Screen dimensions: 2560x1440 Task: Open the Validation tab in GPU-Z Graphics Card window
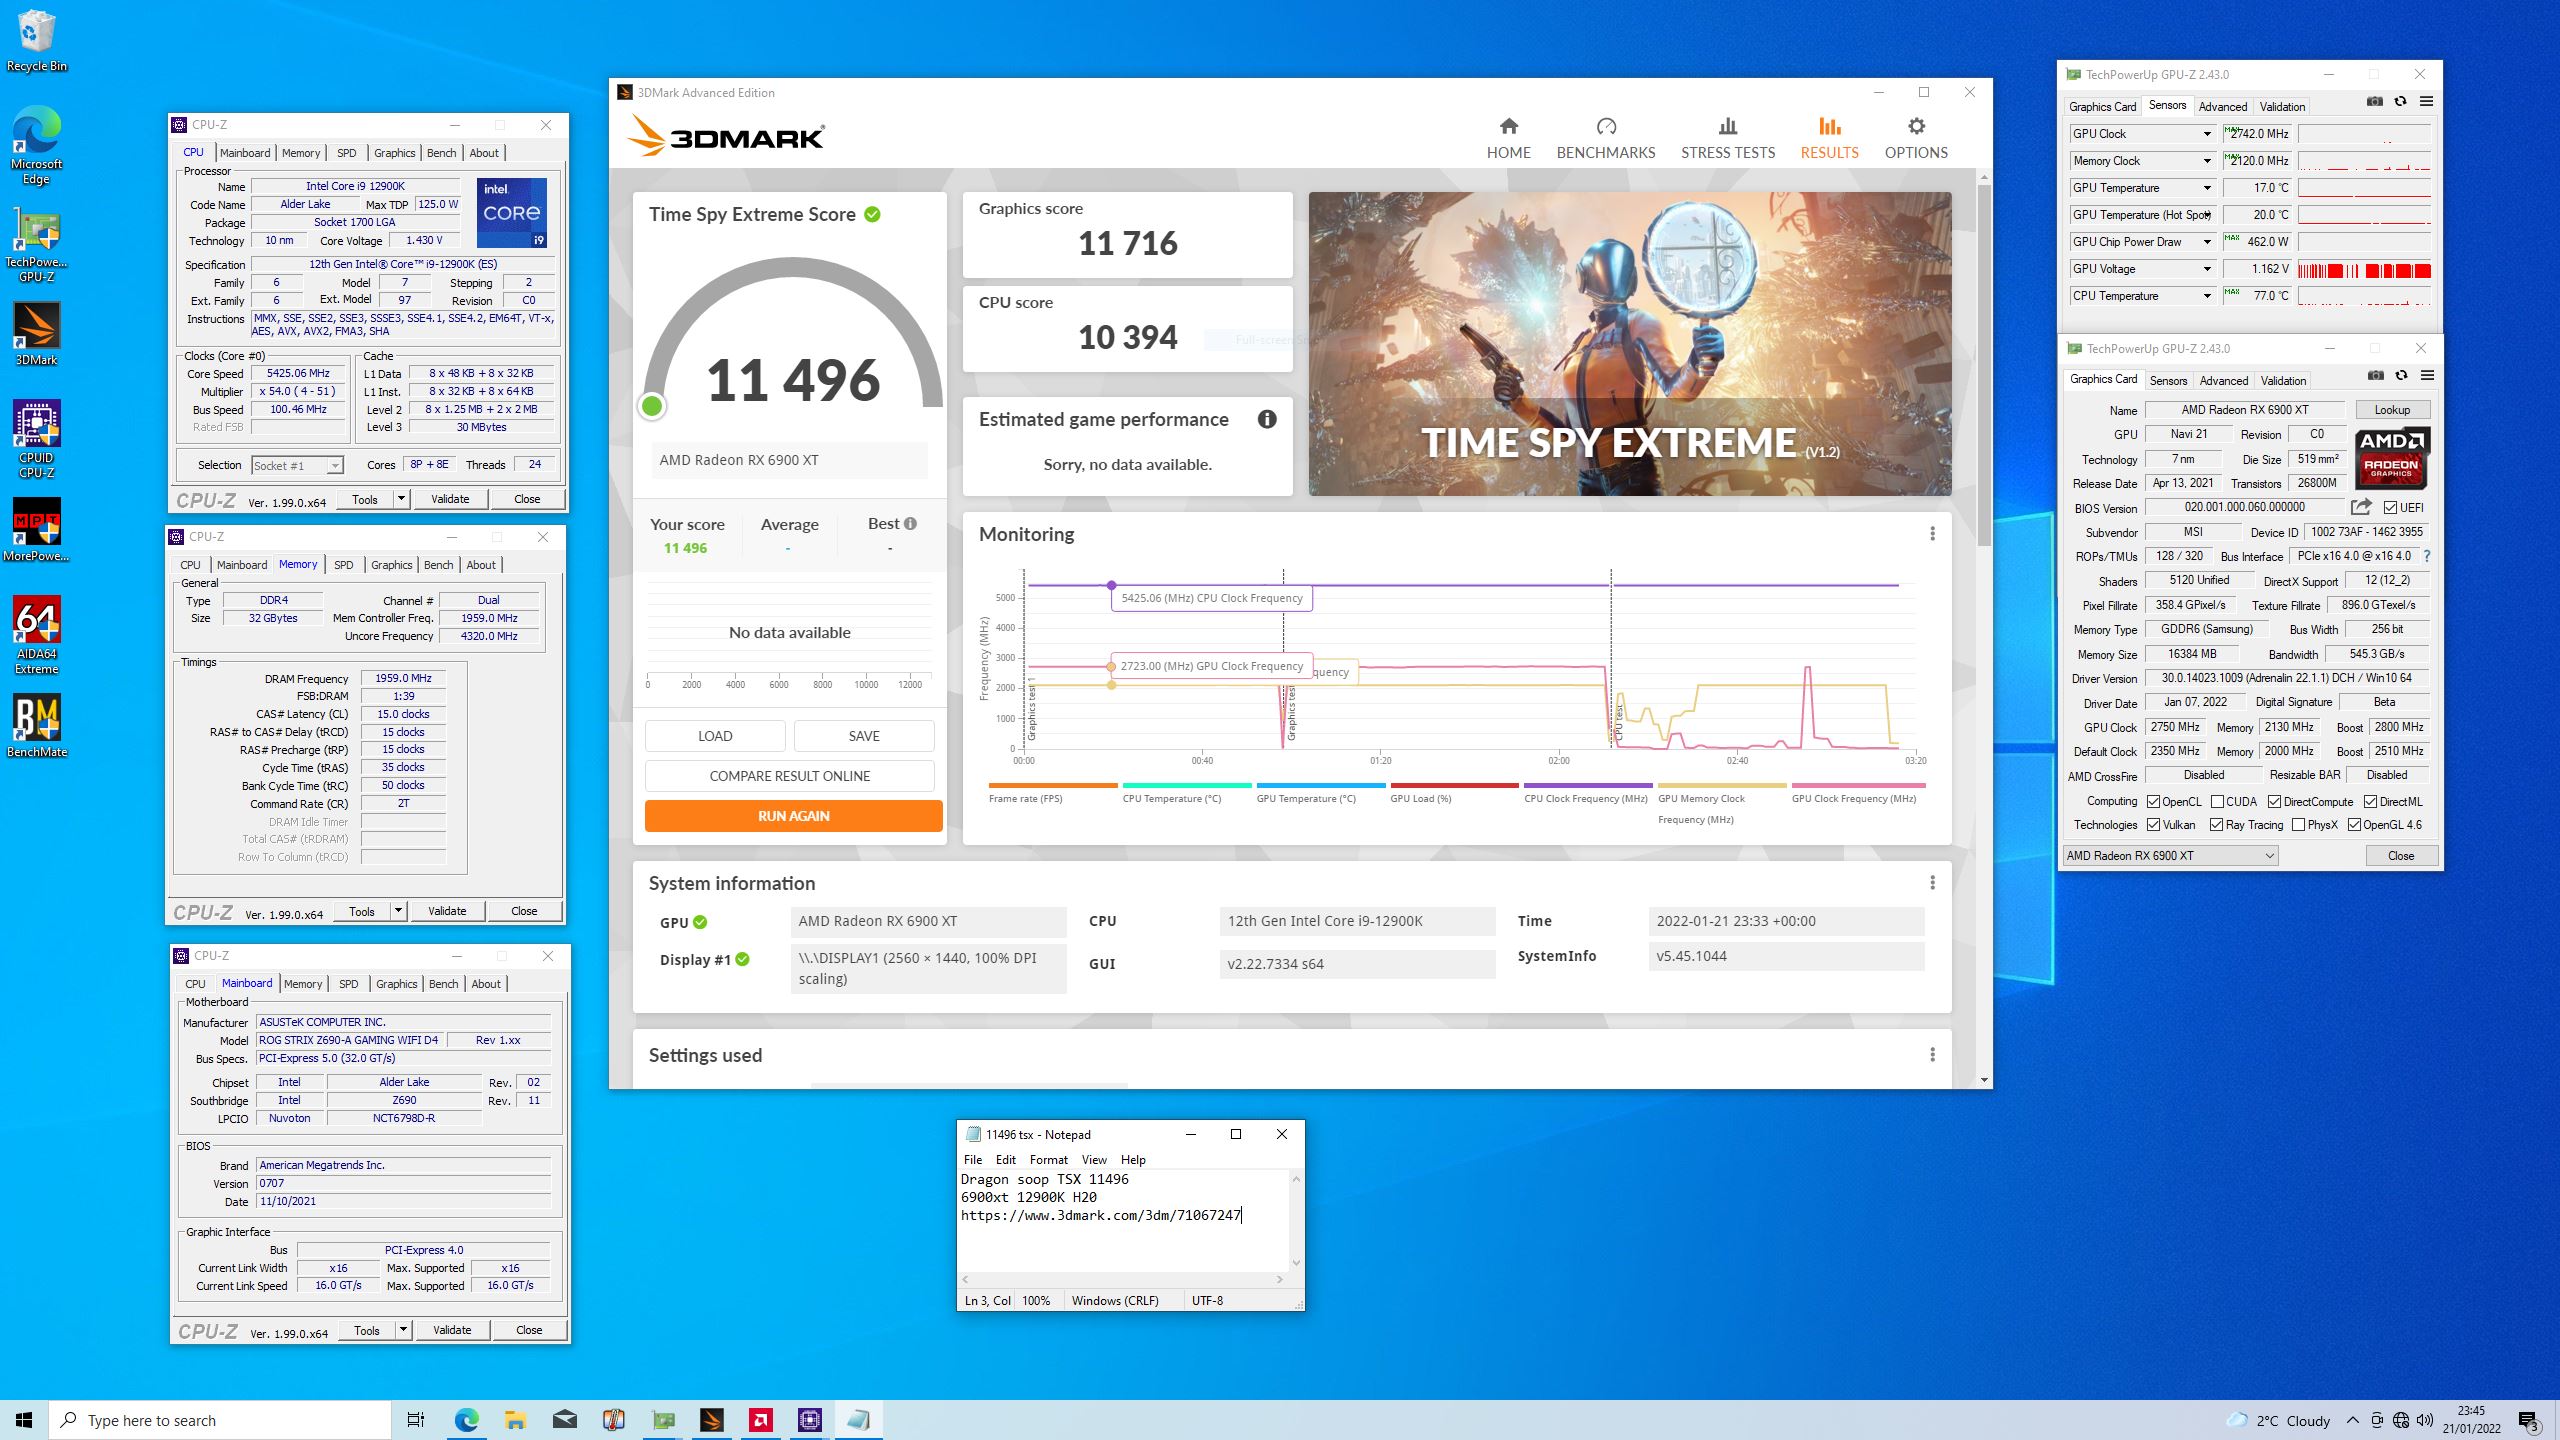tap(2283, 381)
